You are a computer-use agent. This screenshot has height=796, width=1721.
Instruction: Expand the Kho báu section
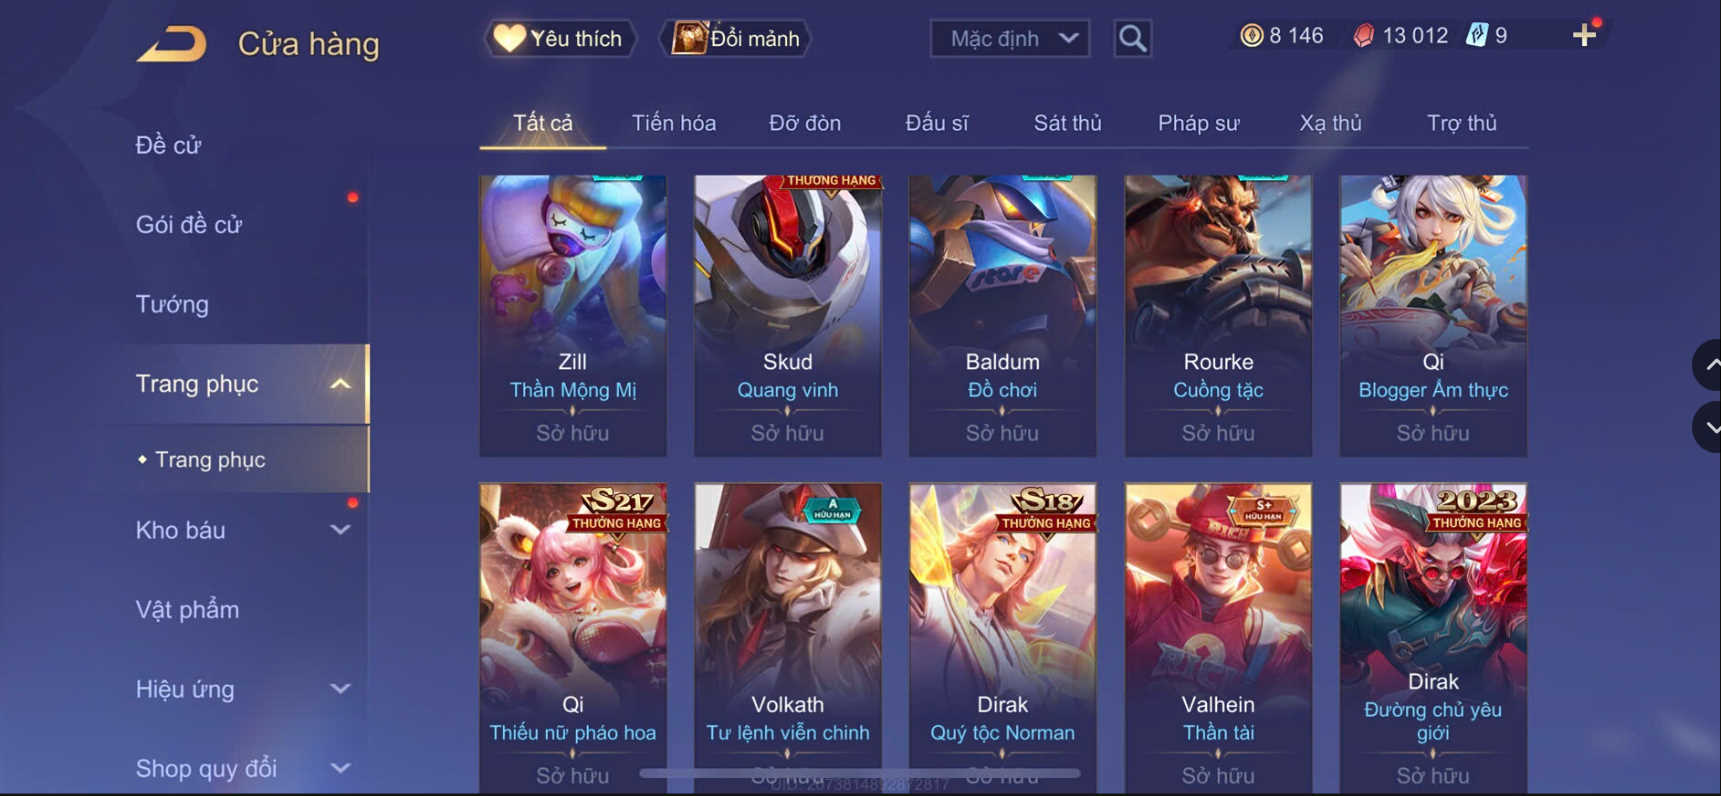(x=341, y=530)
